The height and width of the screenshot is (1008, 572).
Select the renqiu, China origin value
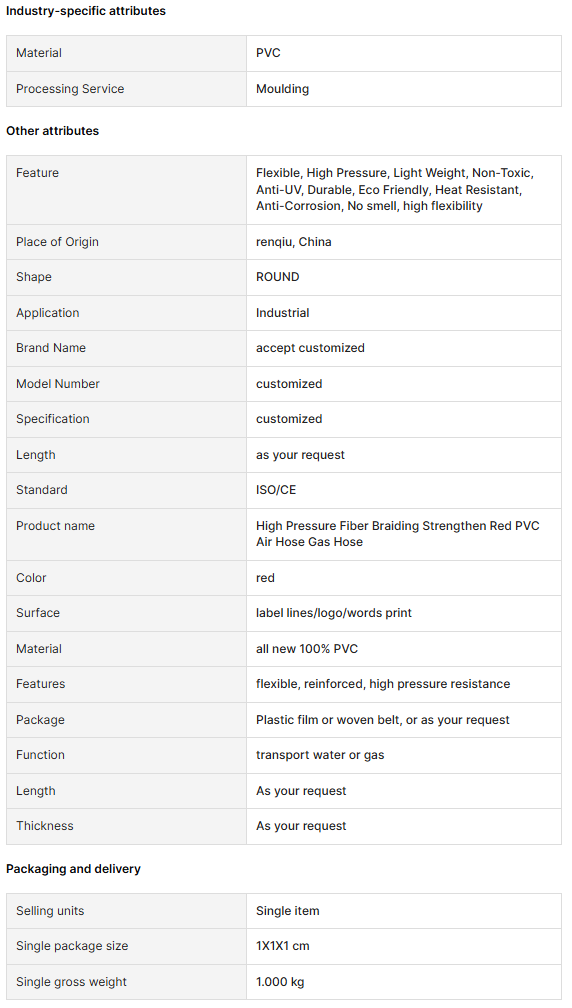tap(294, 242)
